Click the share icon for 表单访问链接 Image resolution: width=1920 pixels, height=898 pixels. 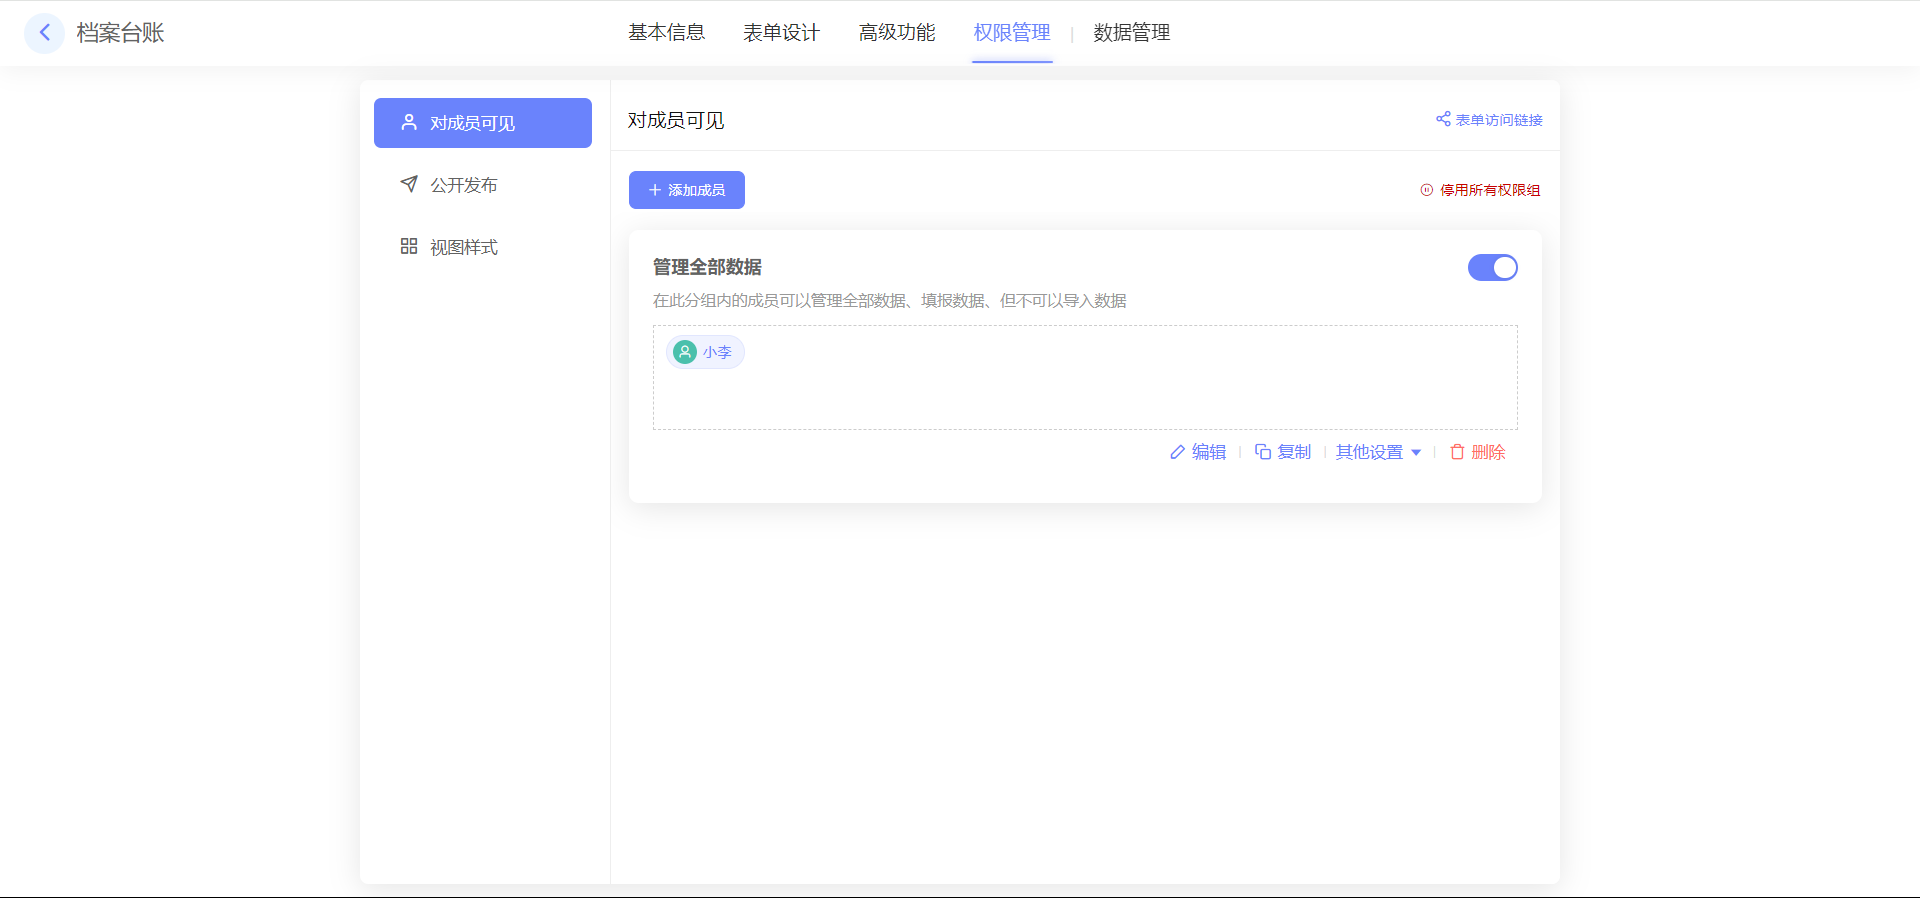(1443, 119)
